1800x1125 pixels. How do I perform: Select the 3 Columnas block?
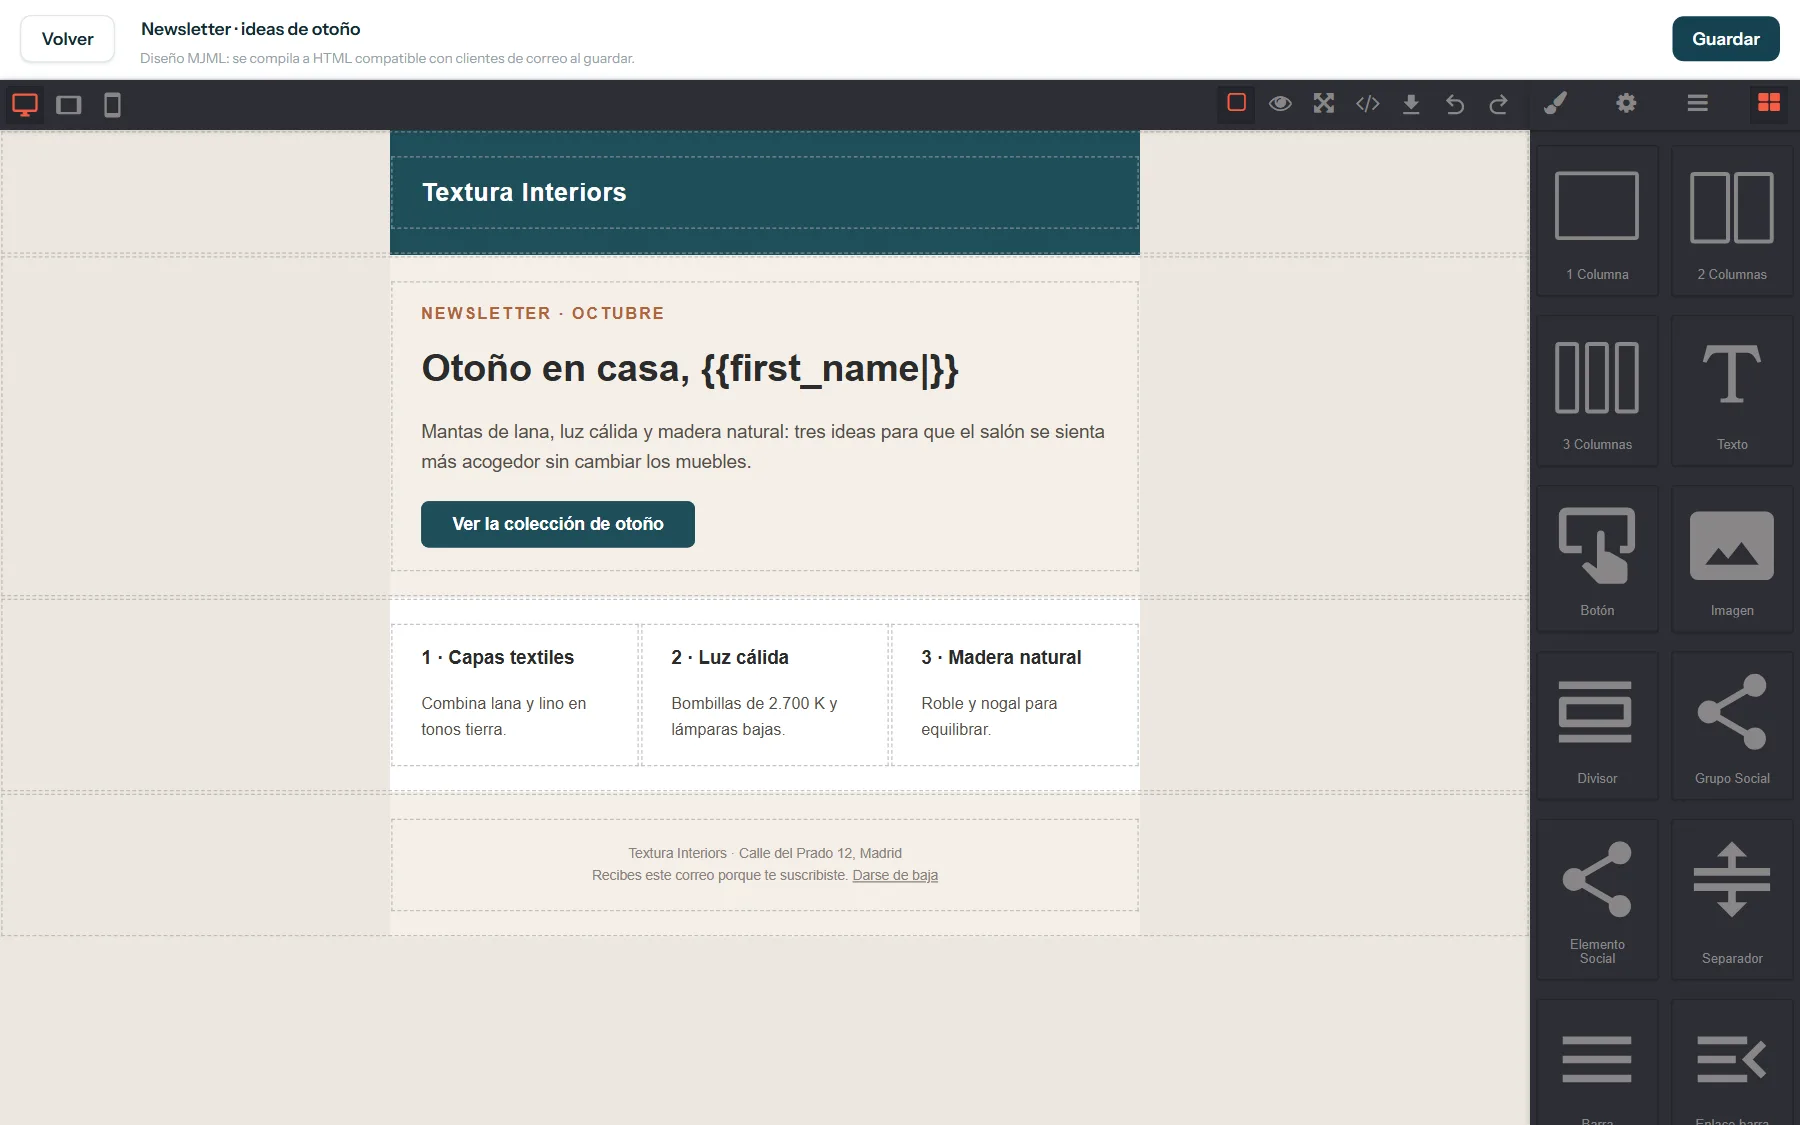point(1597,391)
